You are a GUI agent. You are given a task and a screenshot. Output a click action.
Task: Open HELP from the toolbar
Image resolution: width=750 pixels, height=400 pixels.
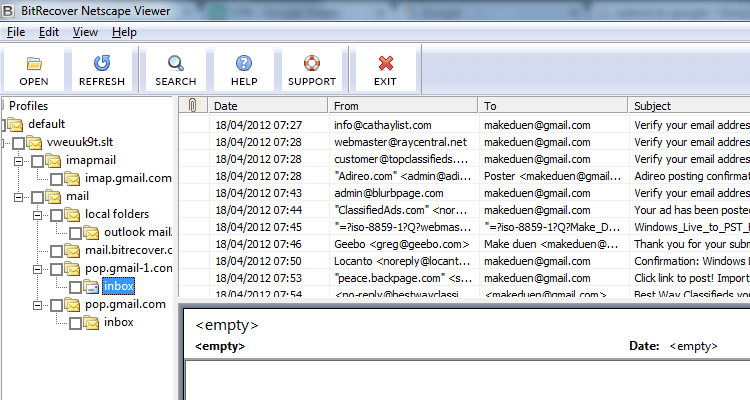pyautogui.click(x=244, y=63)
